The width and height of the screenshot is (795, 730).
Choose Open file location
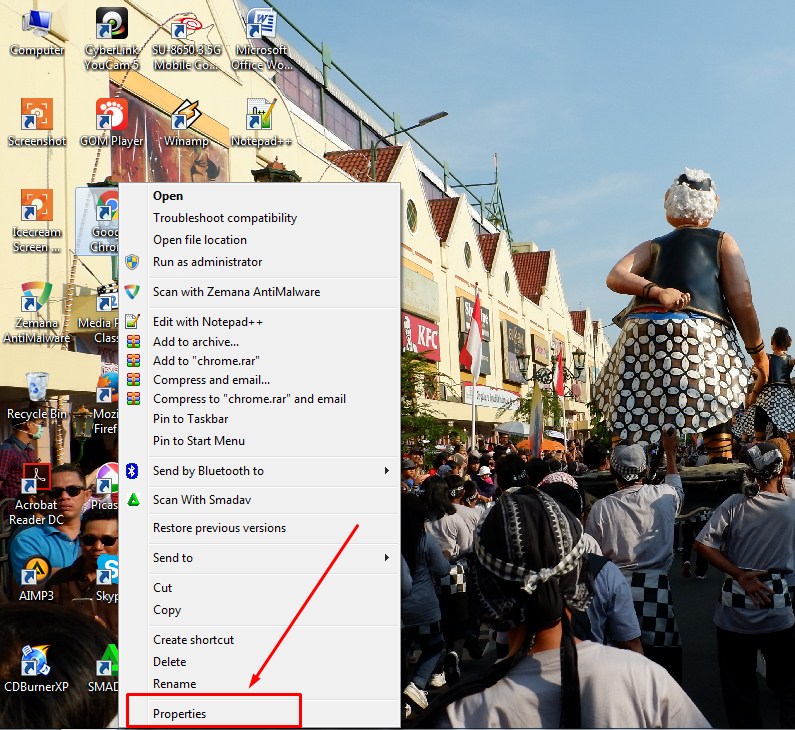point(259,240)
